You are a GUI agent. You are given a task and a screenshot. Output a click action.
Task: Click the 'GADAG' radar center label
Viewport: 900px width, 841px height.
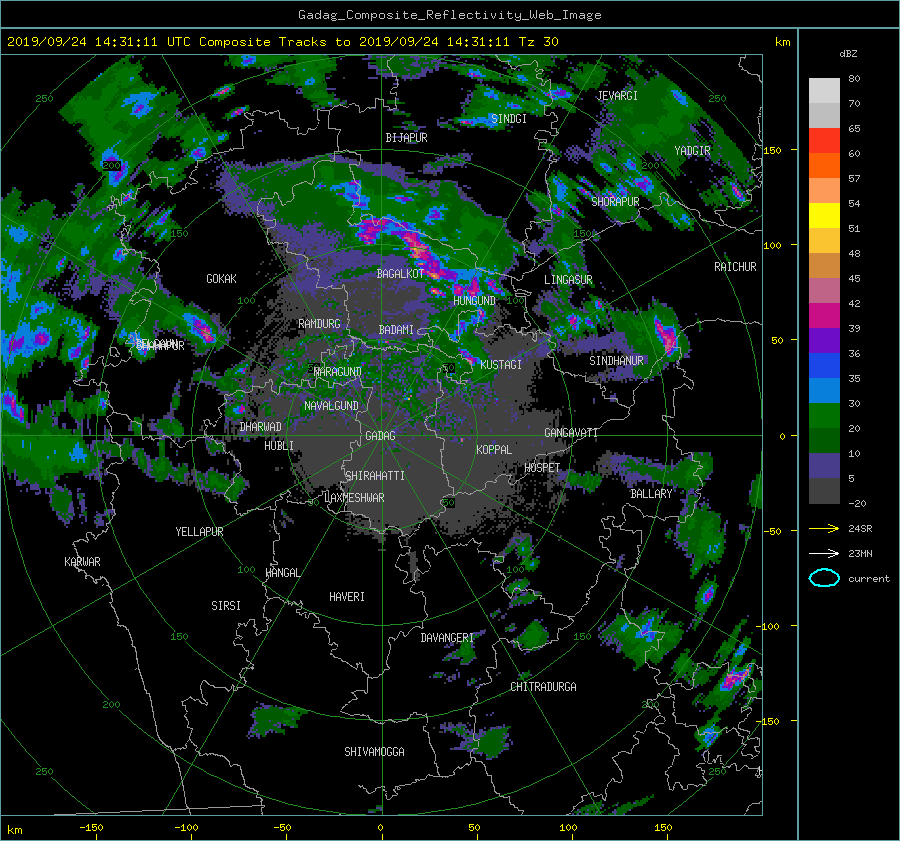380,436
